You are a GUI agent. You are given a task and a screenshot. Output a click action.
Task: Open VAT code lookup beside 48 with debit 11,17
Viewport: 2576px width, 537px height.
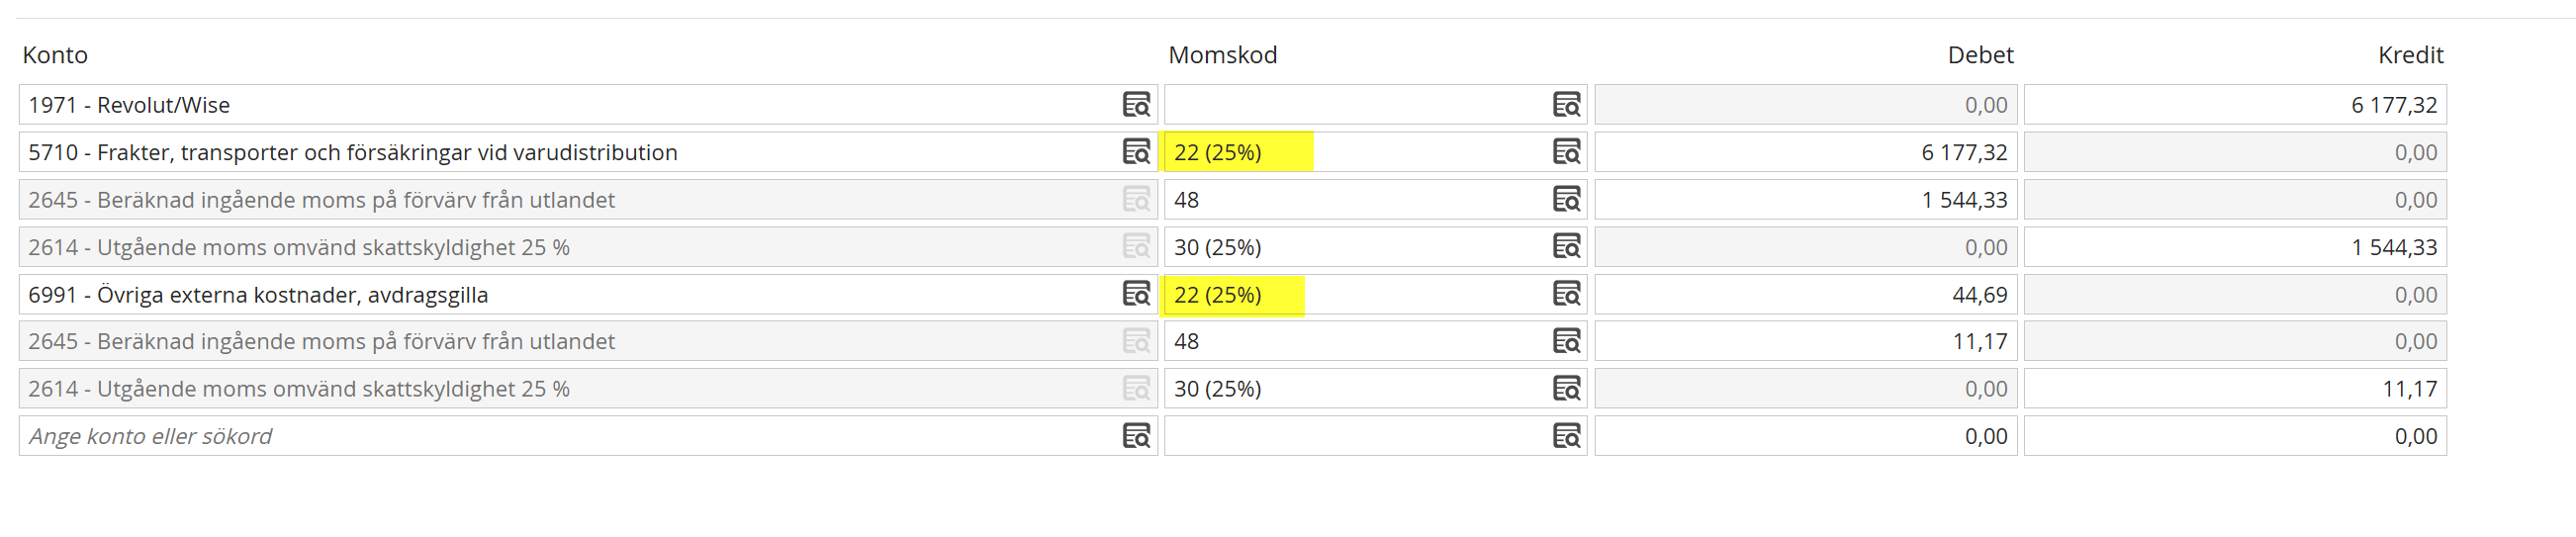pyautogui.click(x=1566, y=341)
